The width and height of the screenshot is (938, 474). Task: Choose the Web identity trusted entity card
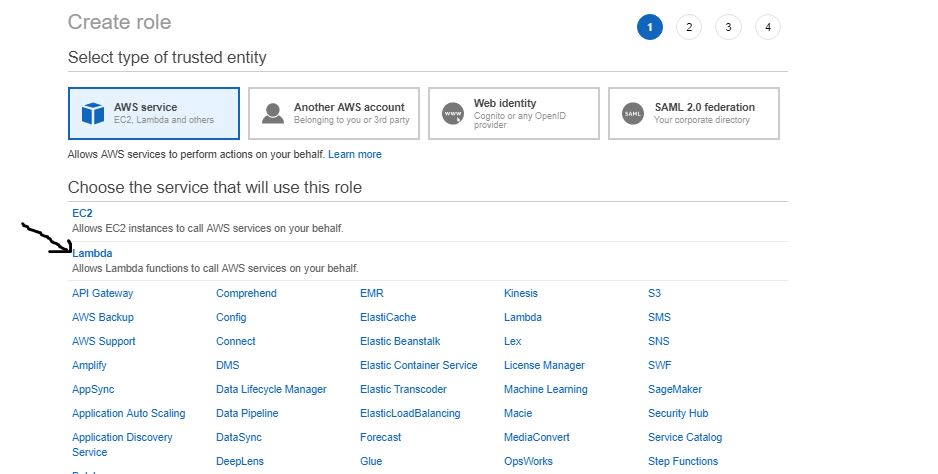tap(514, 113)
